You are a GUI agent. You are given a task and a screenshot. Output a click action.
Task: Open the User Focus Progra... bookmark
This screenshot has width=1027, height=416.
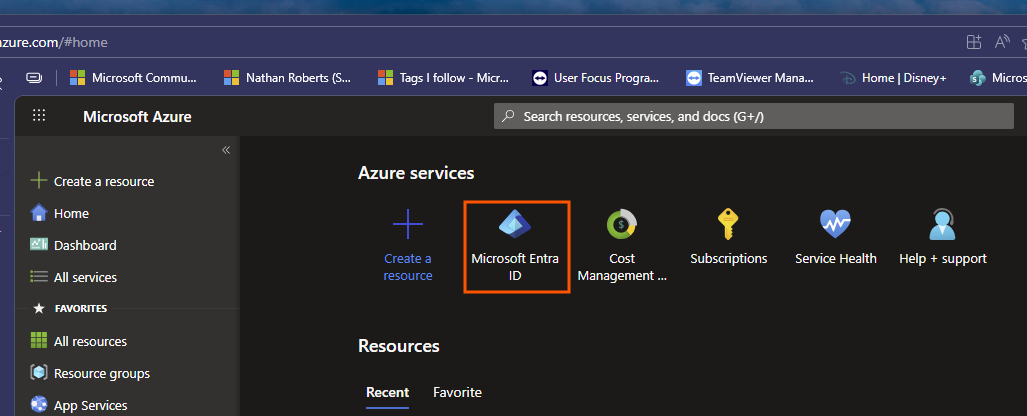coord(596,78)
